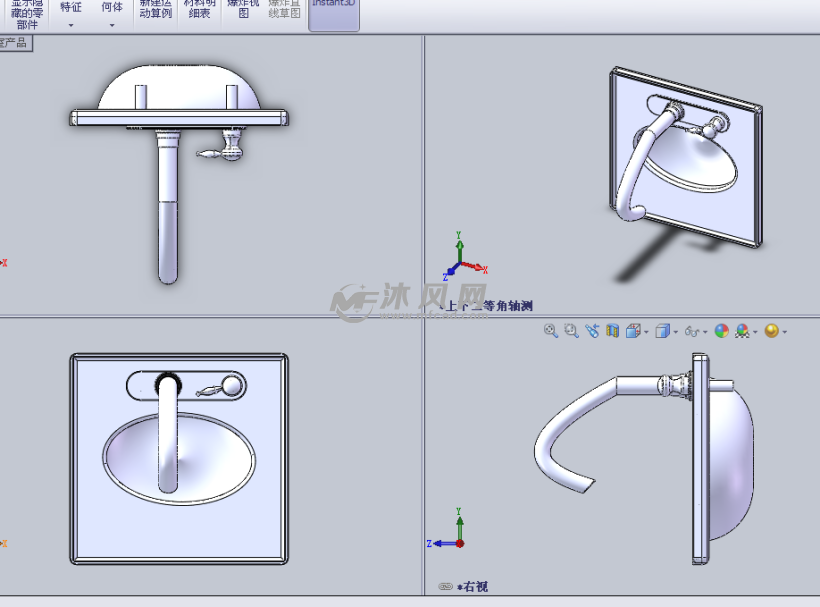Expand the Hide/Show Items dropdown arrow
Image resolution: width=820 pixels, height=607 pixels.
click(705, 332)
